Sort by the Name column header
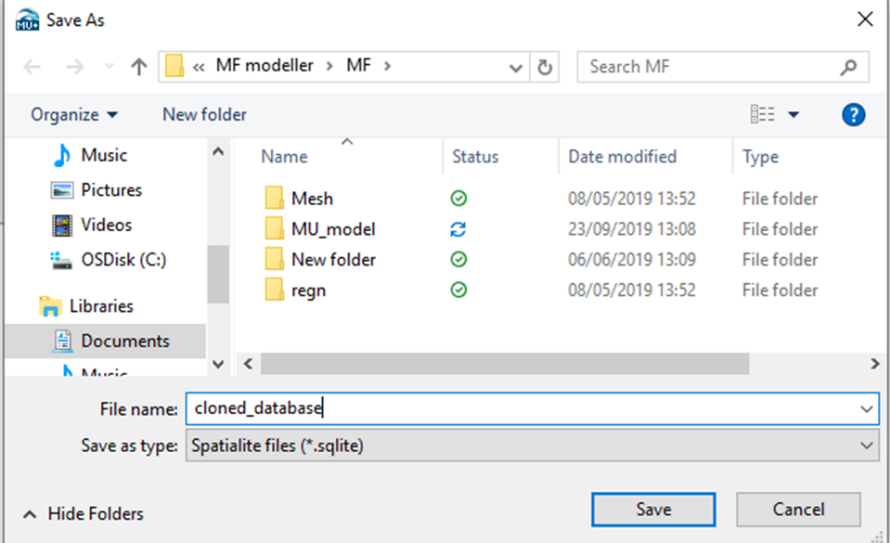The image size is (890, 543). tap(284, 157)
